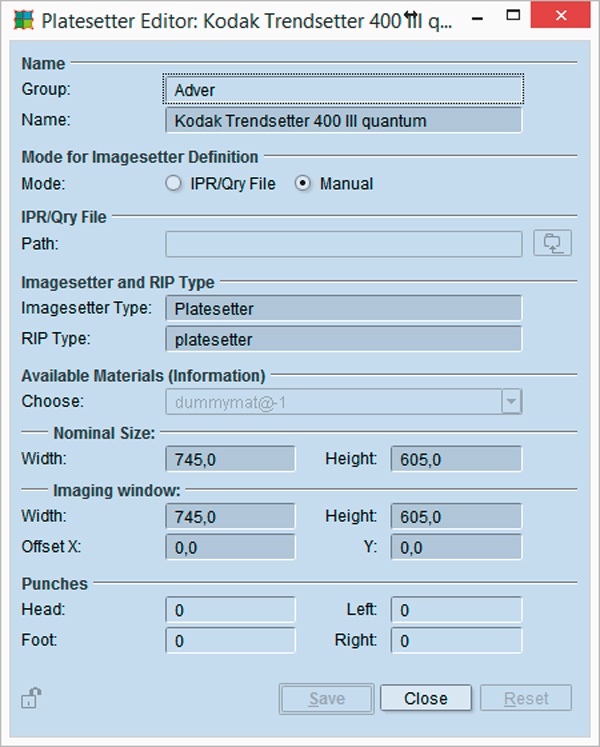
Task: Click the Offset X field
Action: click(230, 547)
